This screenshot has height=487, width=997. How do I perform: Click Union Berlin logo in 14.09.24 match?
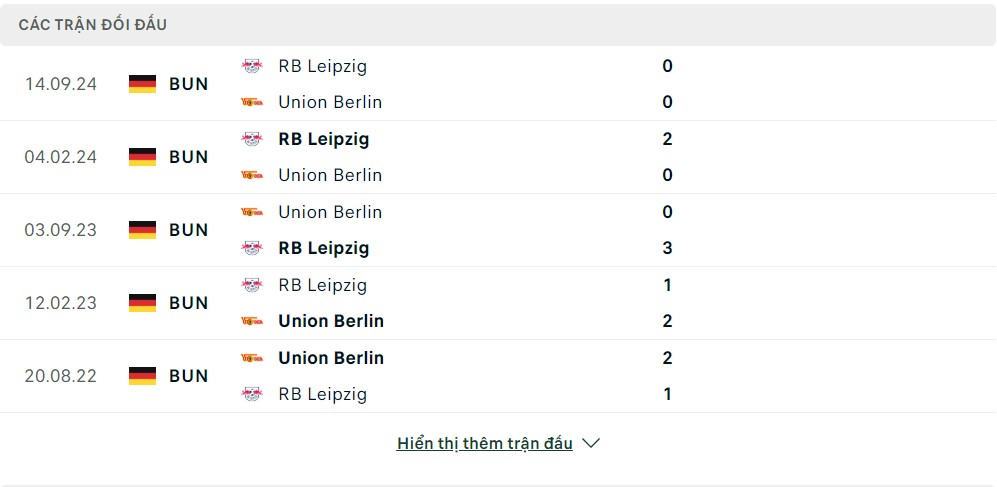pyautogui.click(x=252, y=102)
